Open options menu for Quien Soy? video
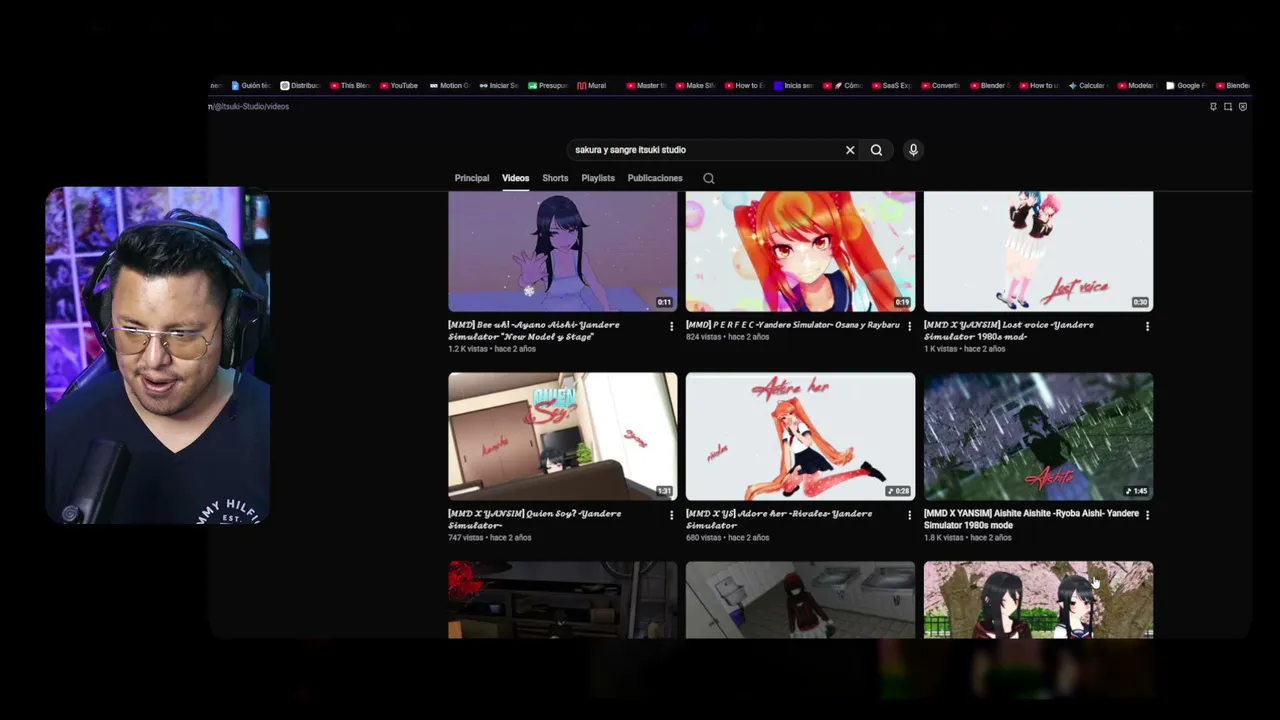1280x720 pixels. click(671, 515)
